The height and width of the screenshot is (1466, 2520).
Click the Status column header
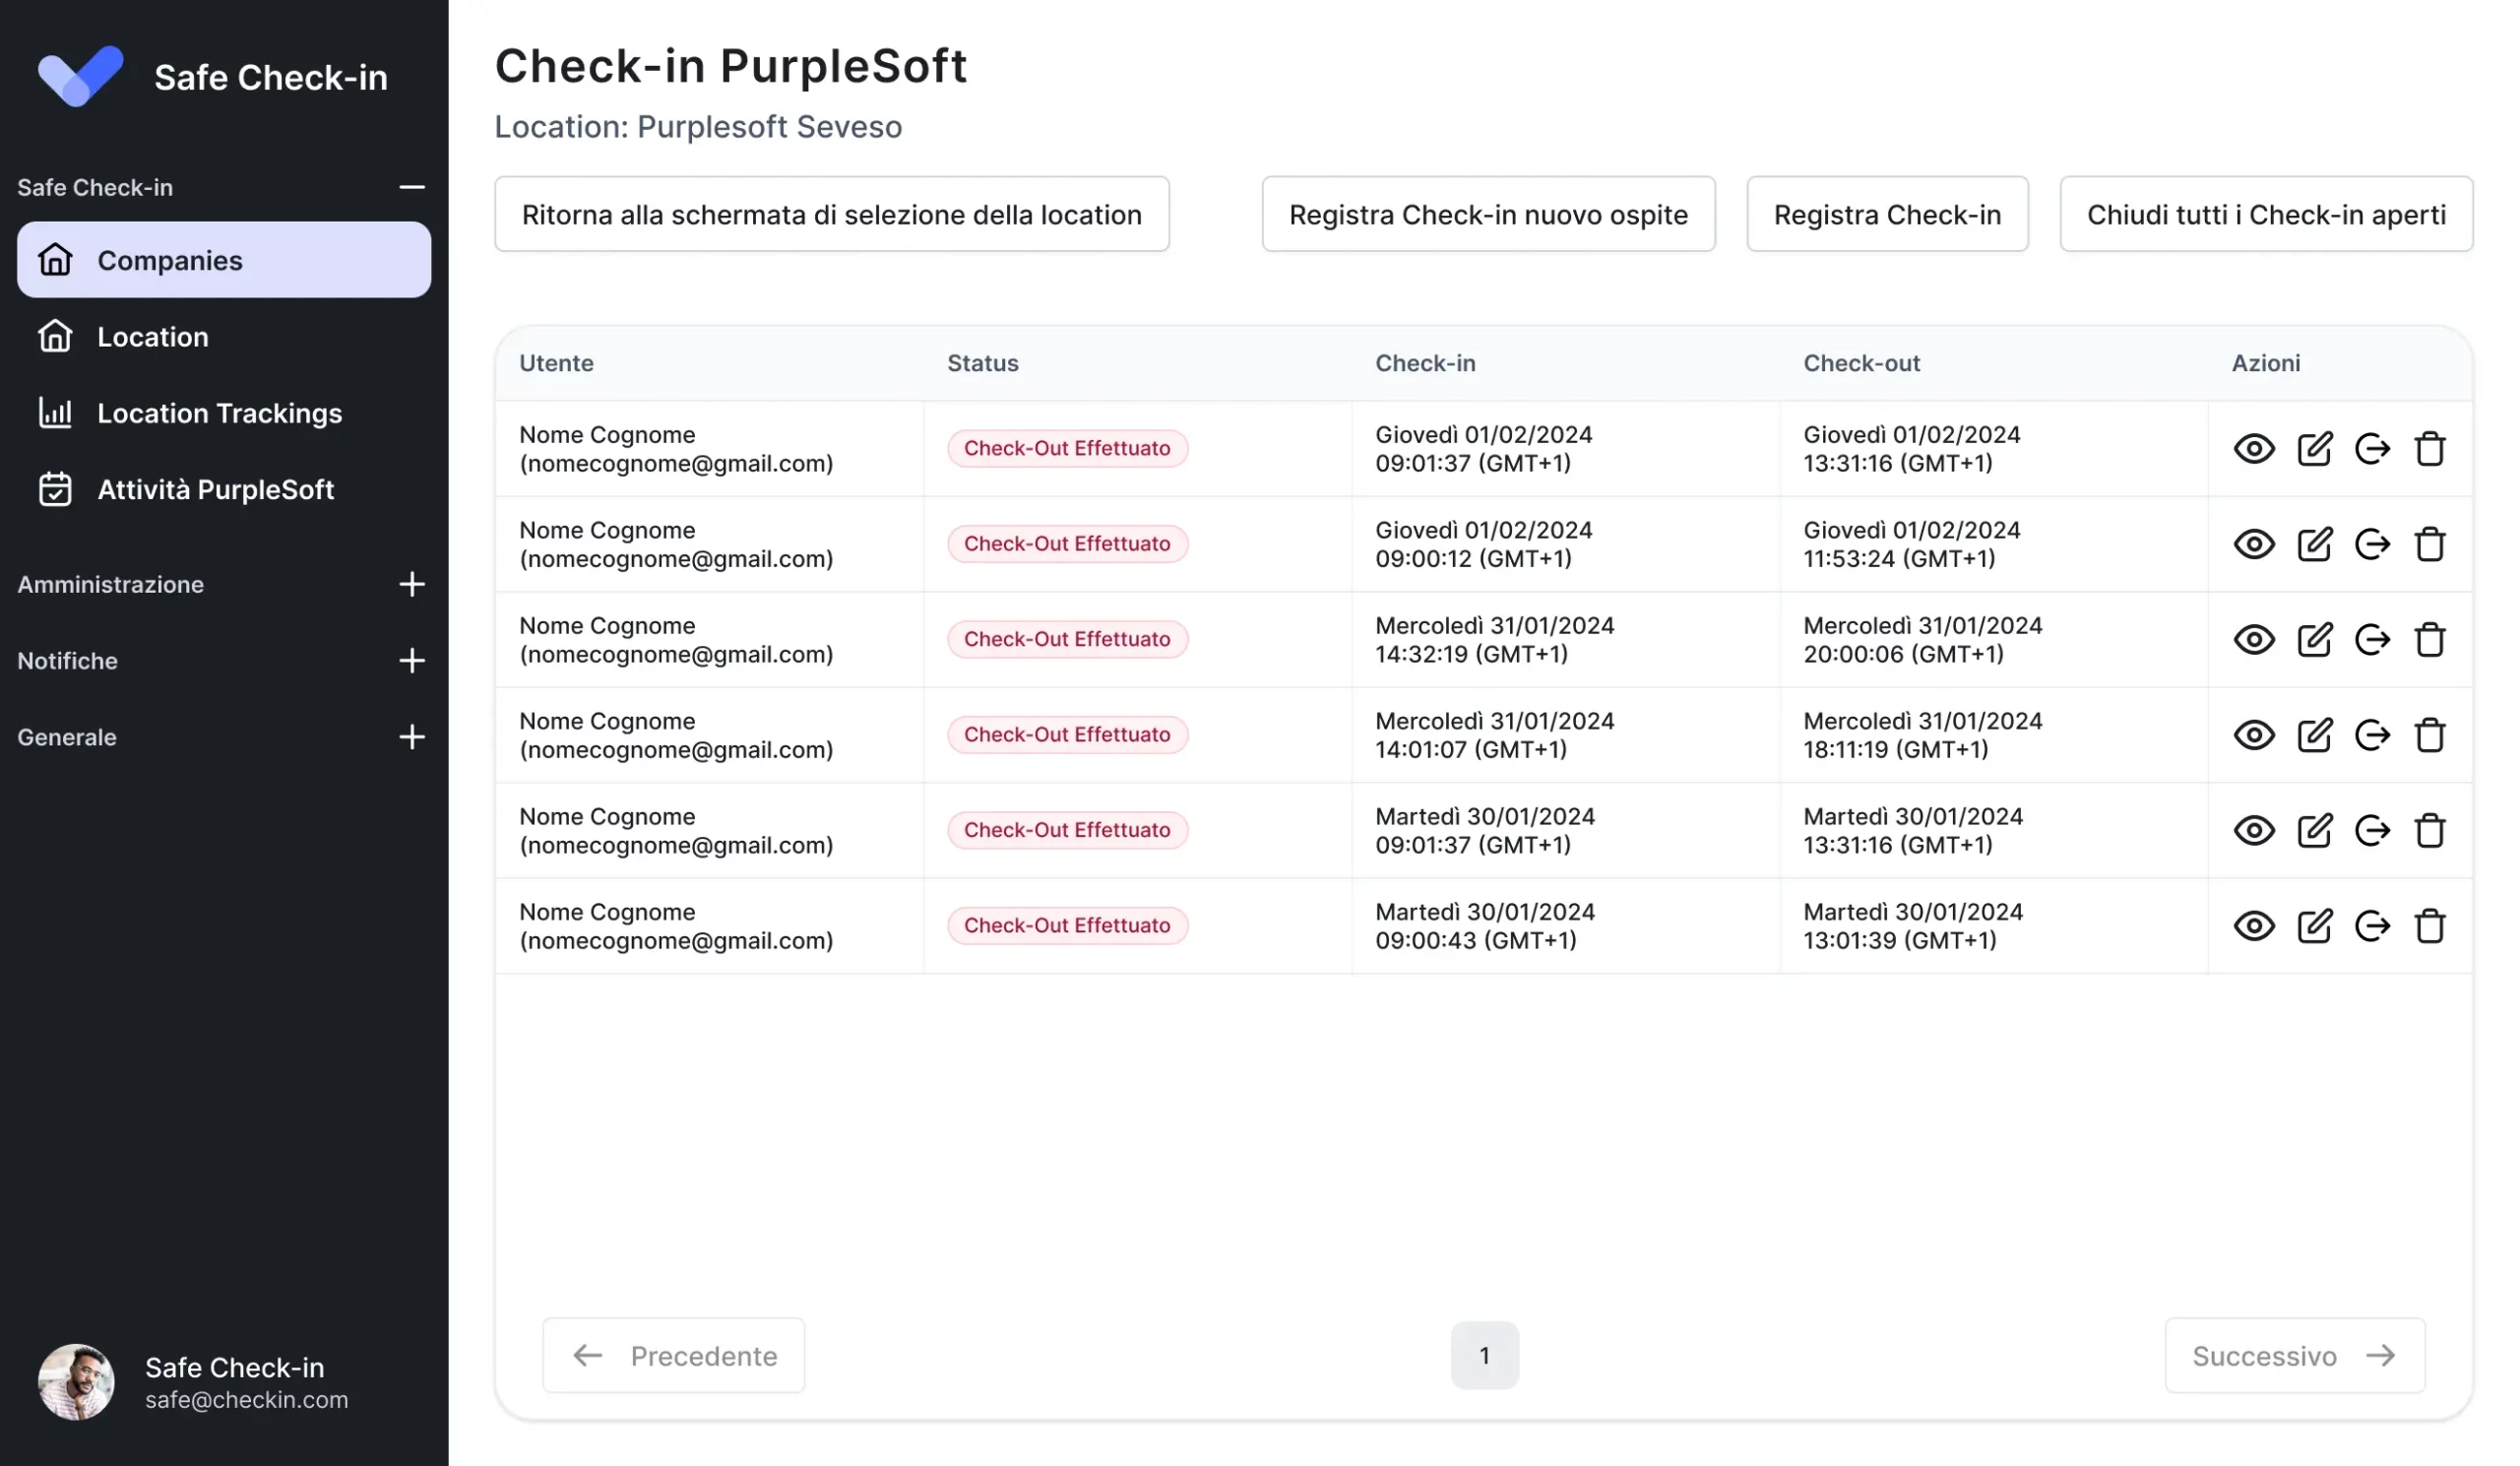982,363
